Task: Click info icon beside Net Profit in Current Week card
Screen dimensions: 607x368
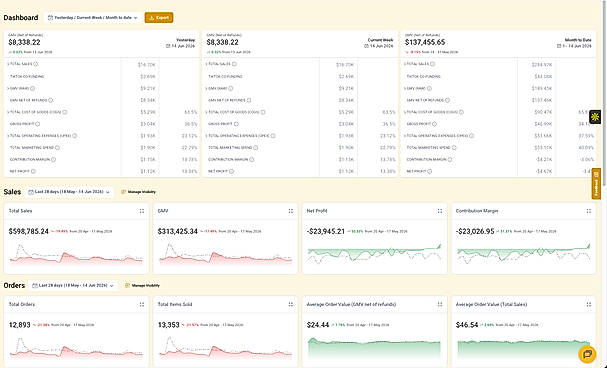Action: [x=231, y=171]
